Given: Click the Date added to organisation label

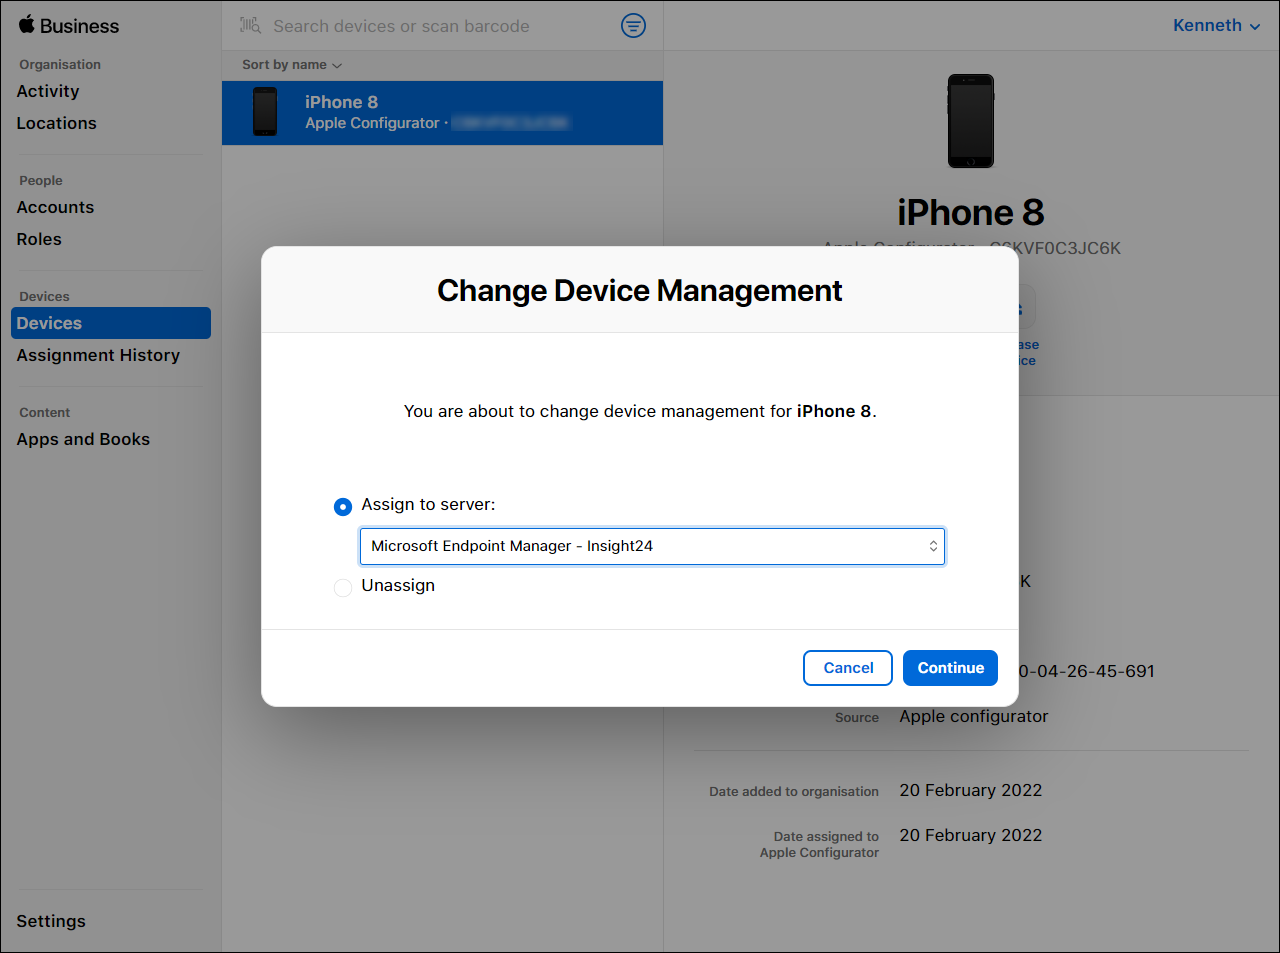Looking at the screenshot, I should coord(794,792).
